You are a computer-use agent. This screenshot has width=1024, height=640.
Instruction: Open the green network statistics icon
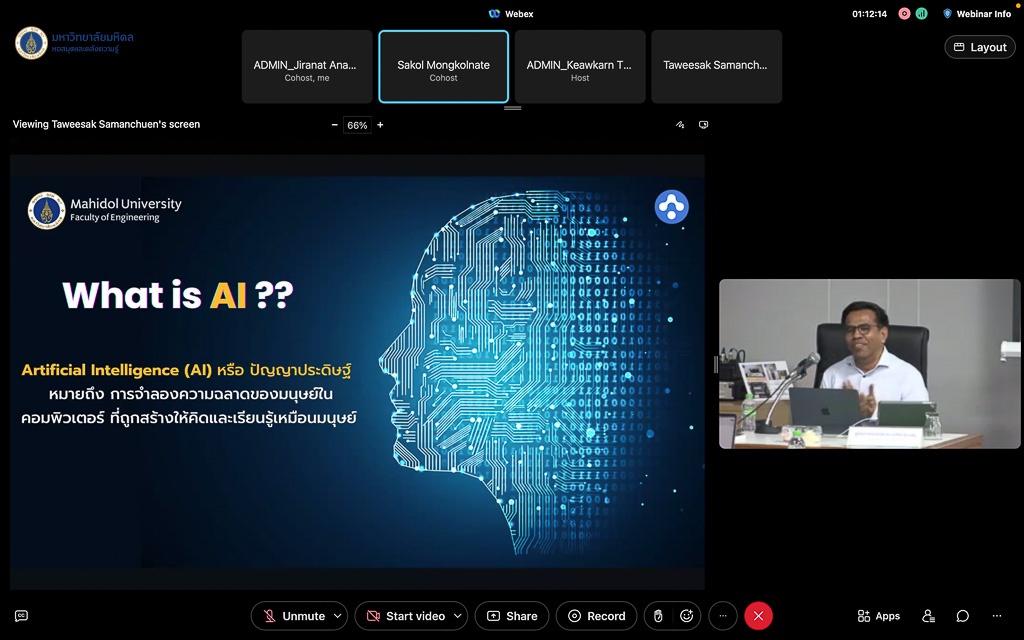(921, 14)
